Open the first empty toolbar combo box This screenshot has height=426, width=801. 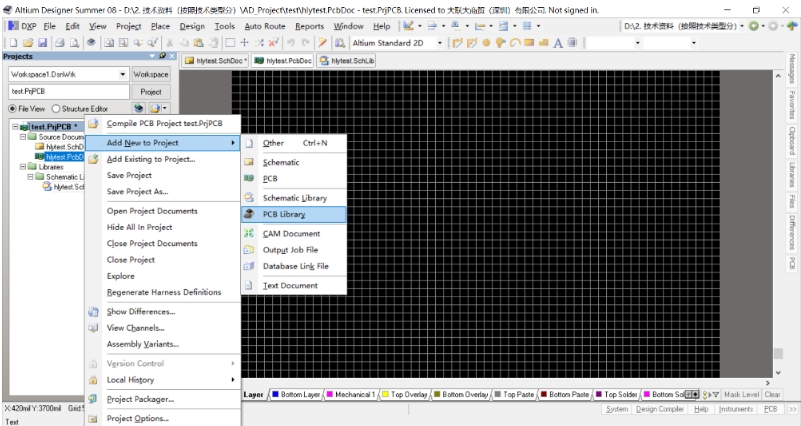point(638,43)
